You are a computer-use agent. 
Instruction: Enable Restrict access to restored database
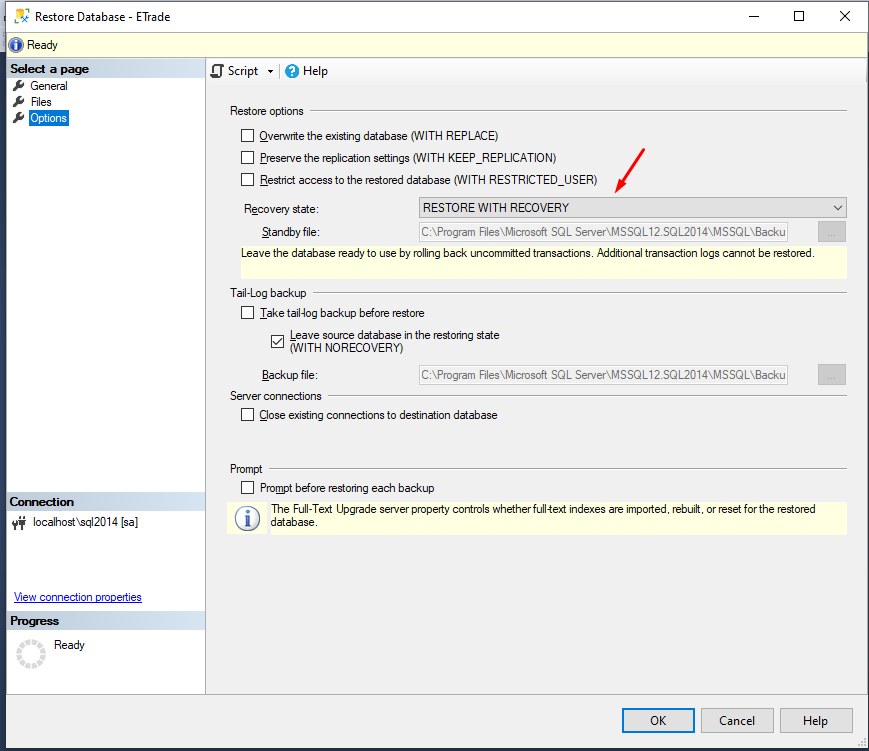[247, 180]
